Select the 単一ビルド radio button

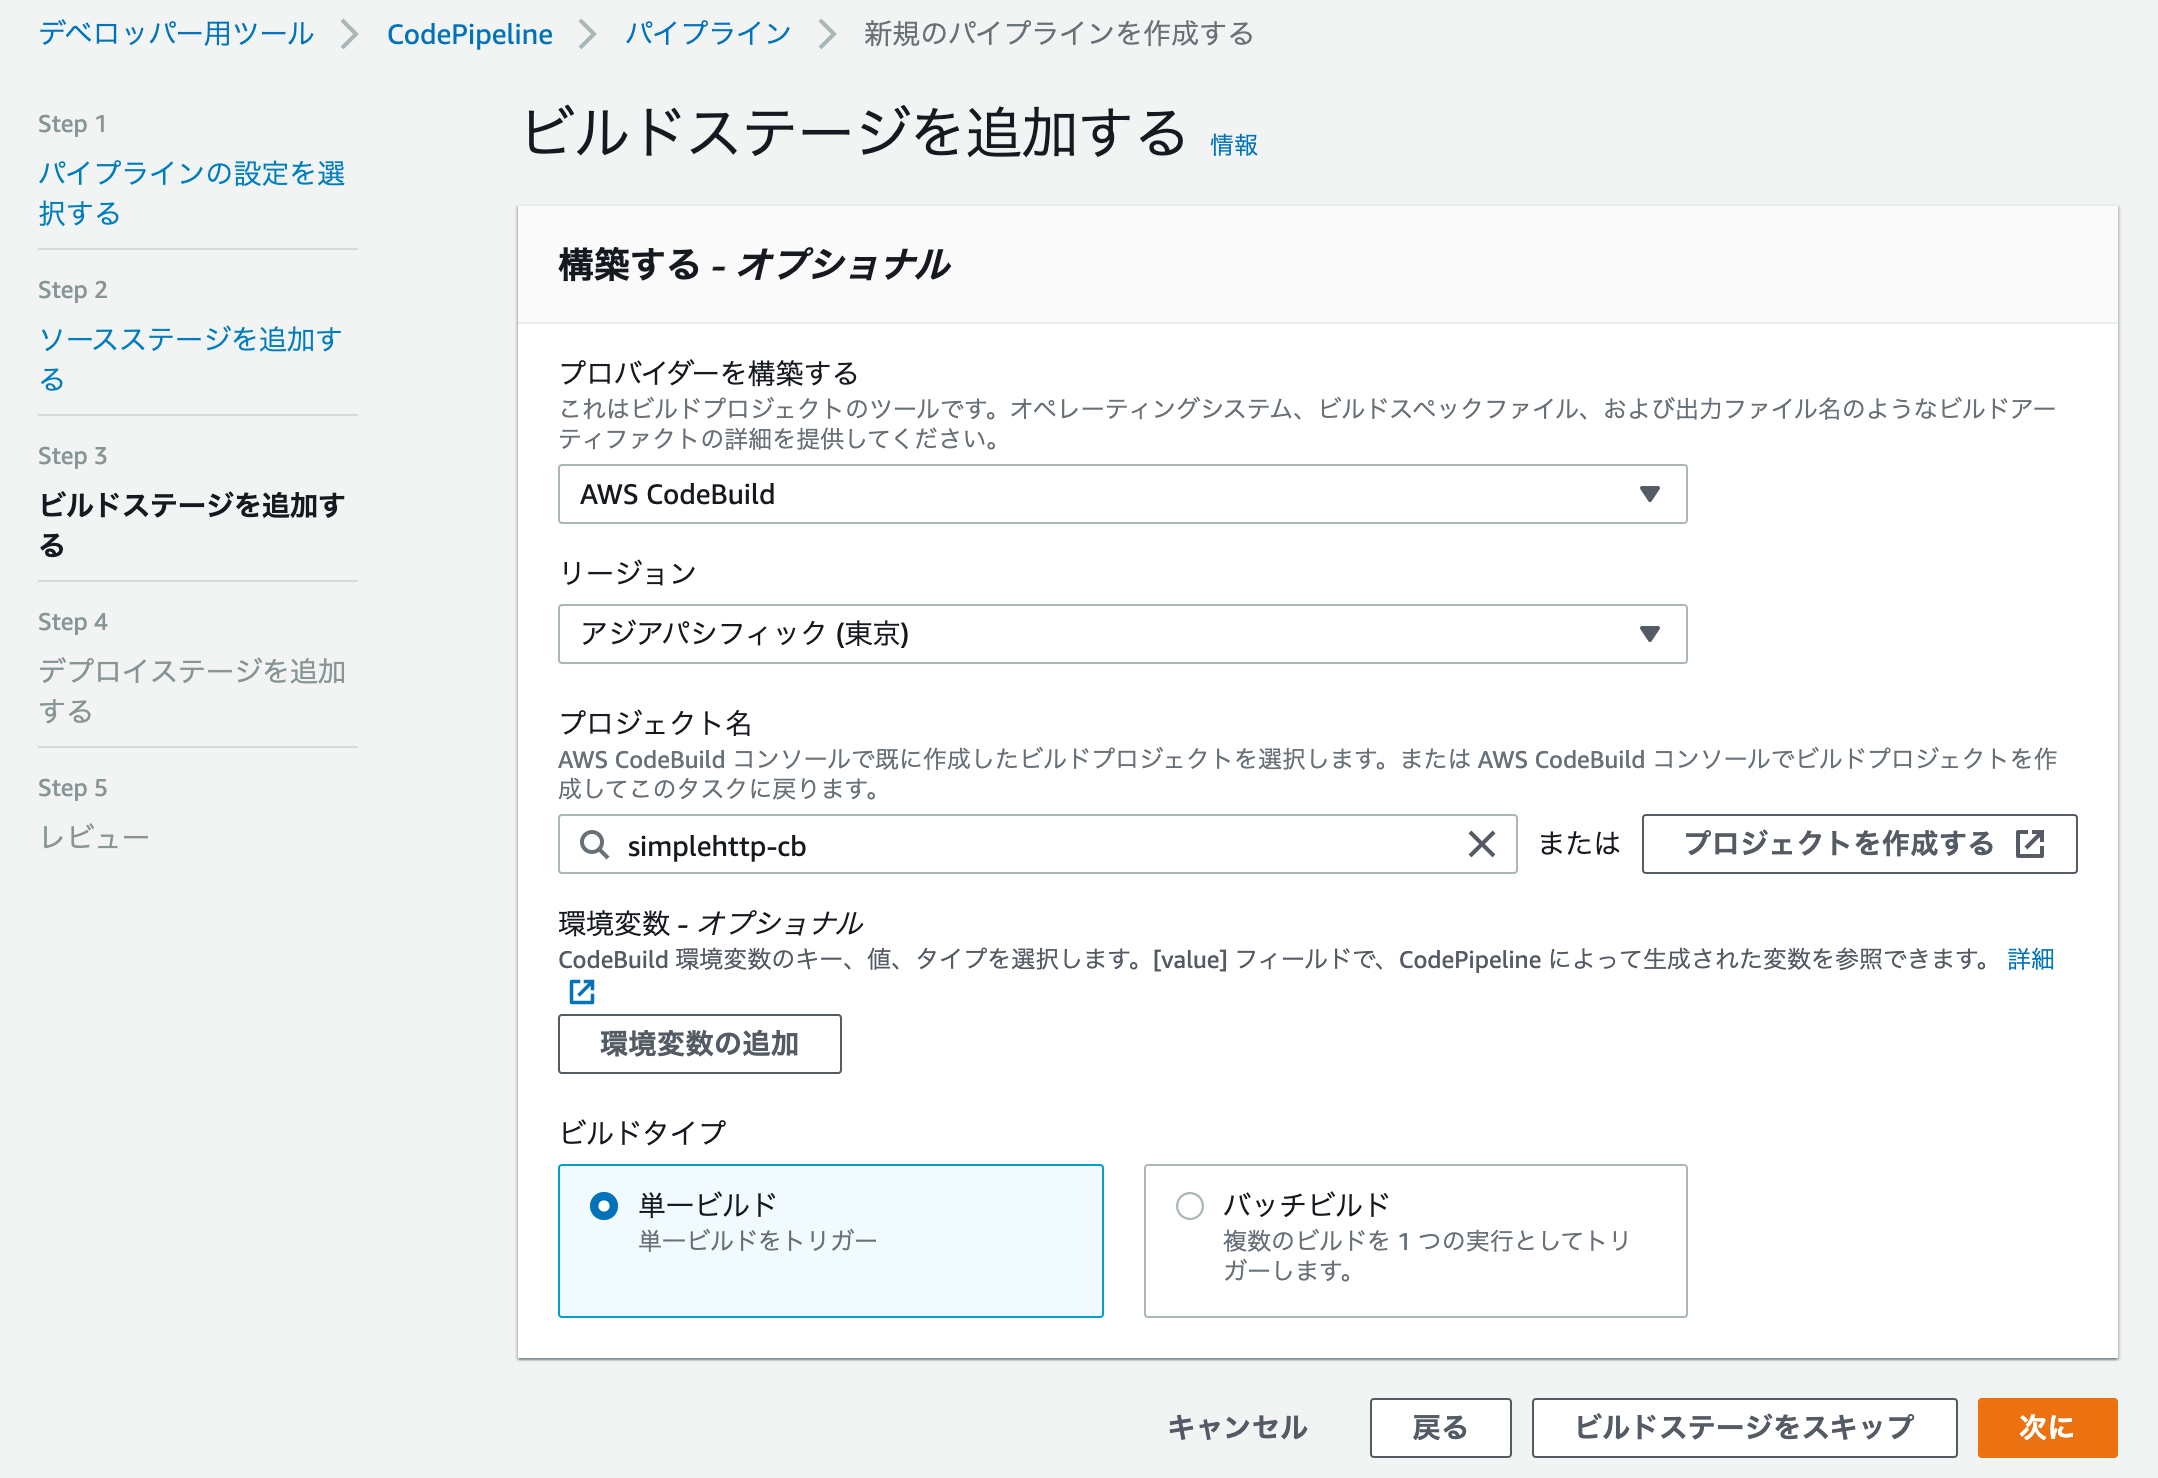coord(603,1205)
